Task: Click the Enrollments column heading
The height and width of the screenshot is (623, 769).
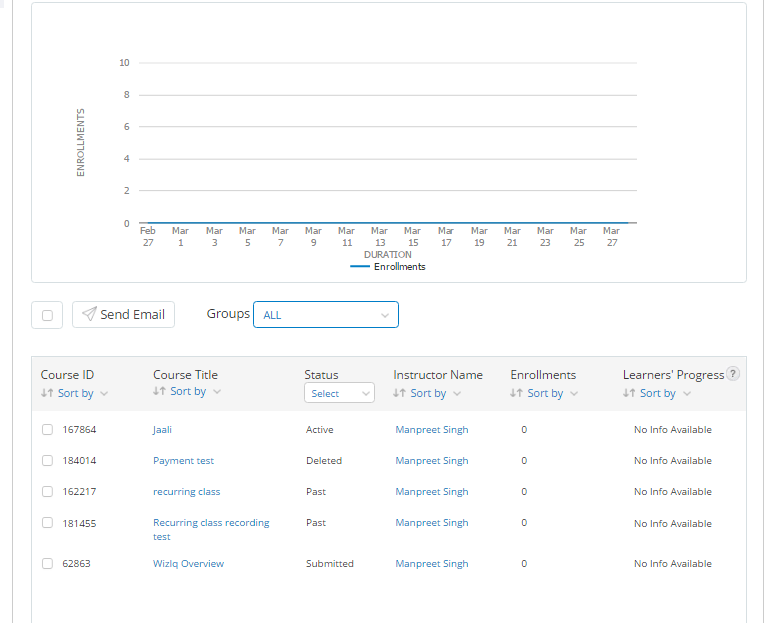Action: coord(543,375)
